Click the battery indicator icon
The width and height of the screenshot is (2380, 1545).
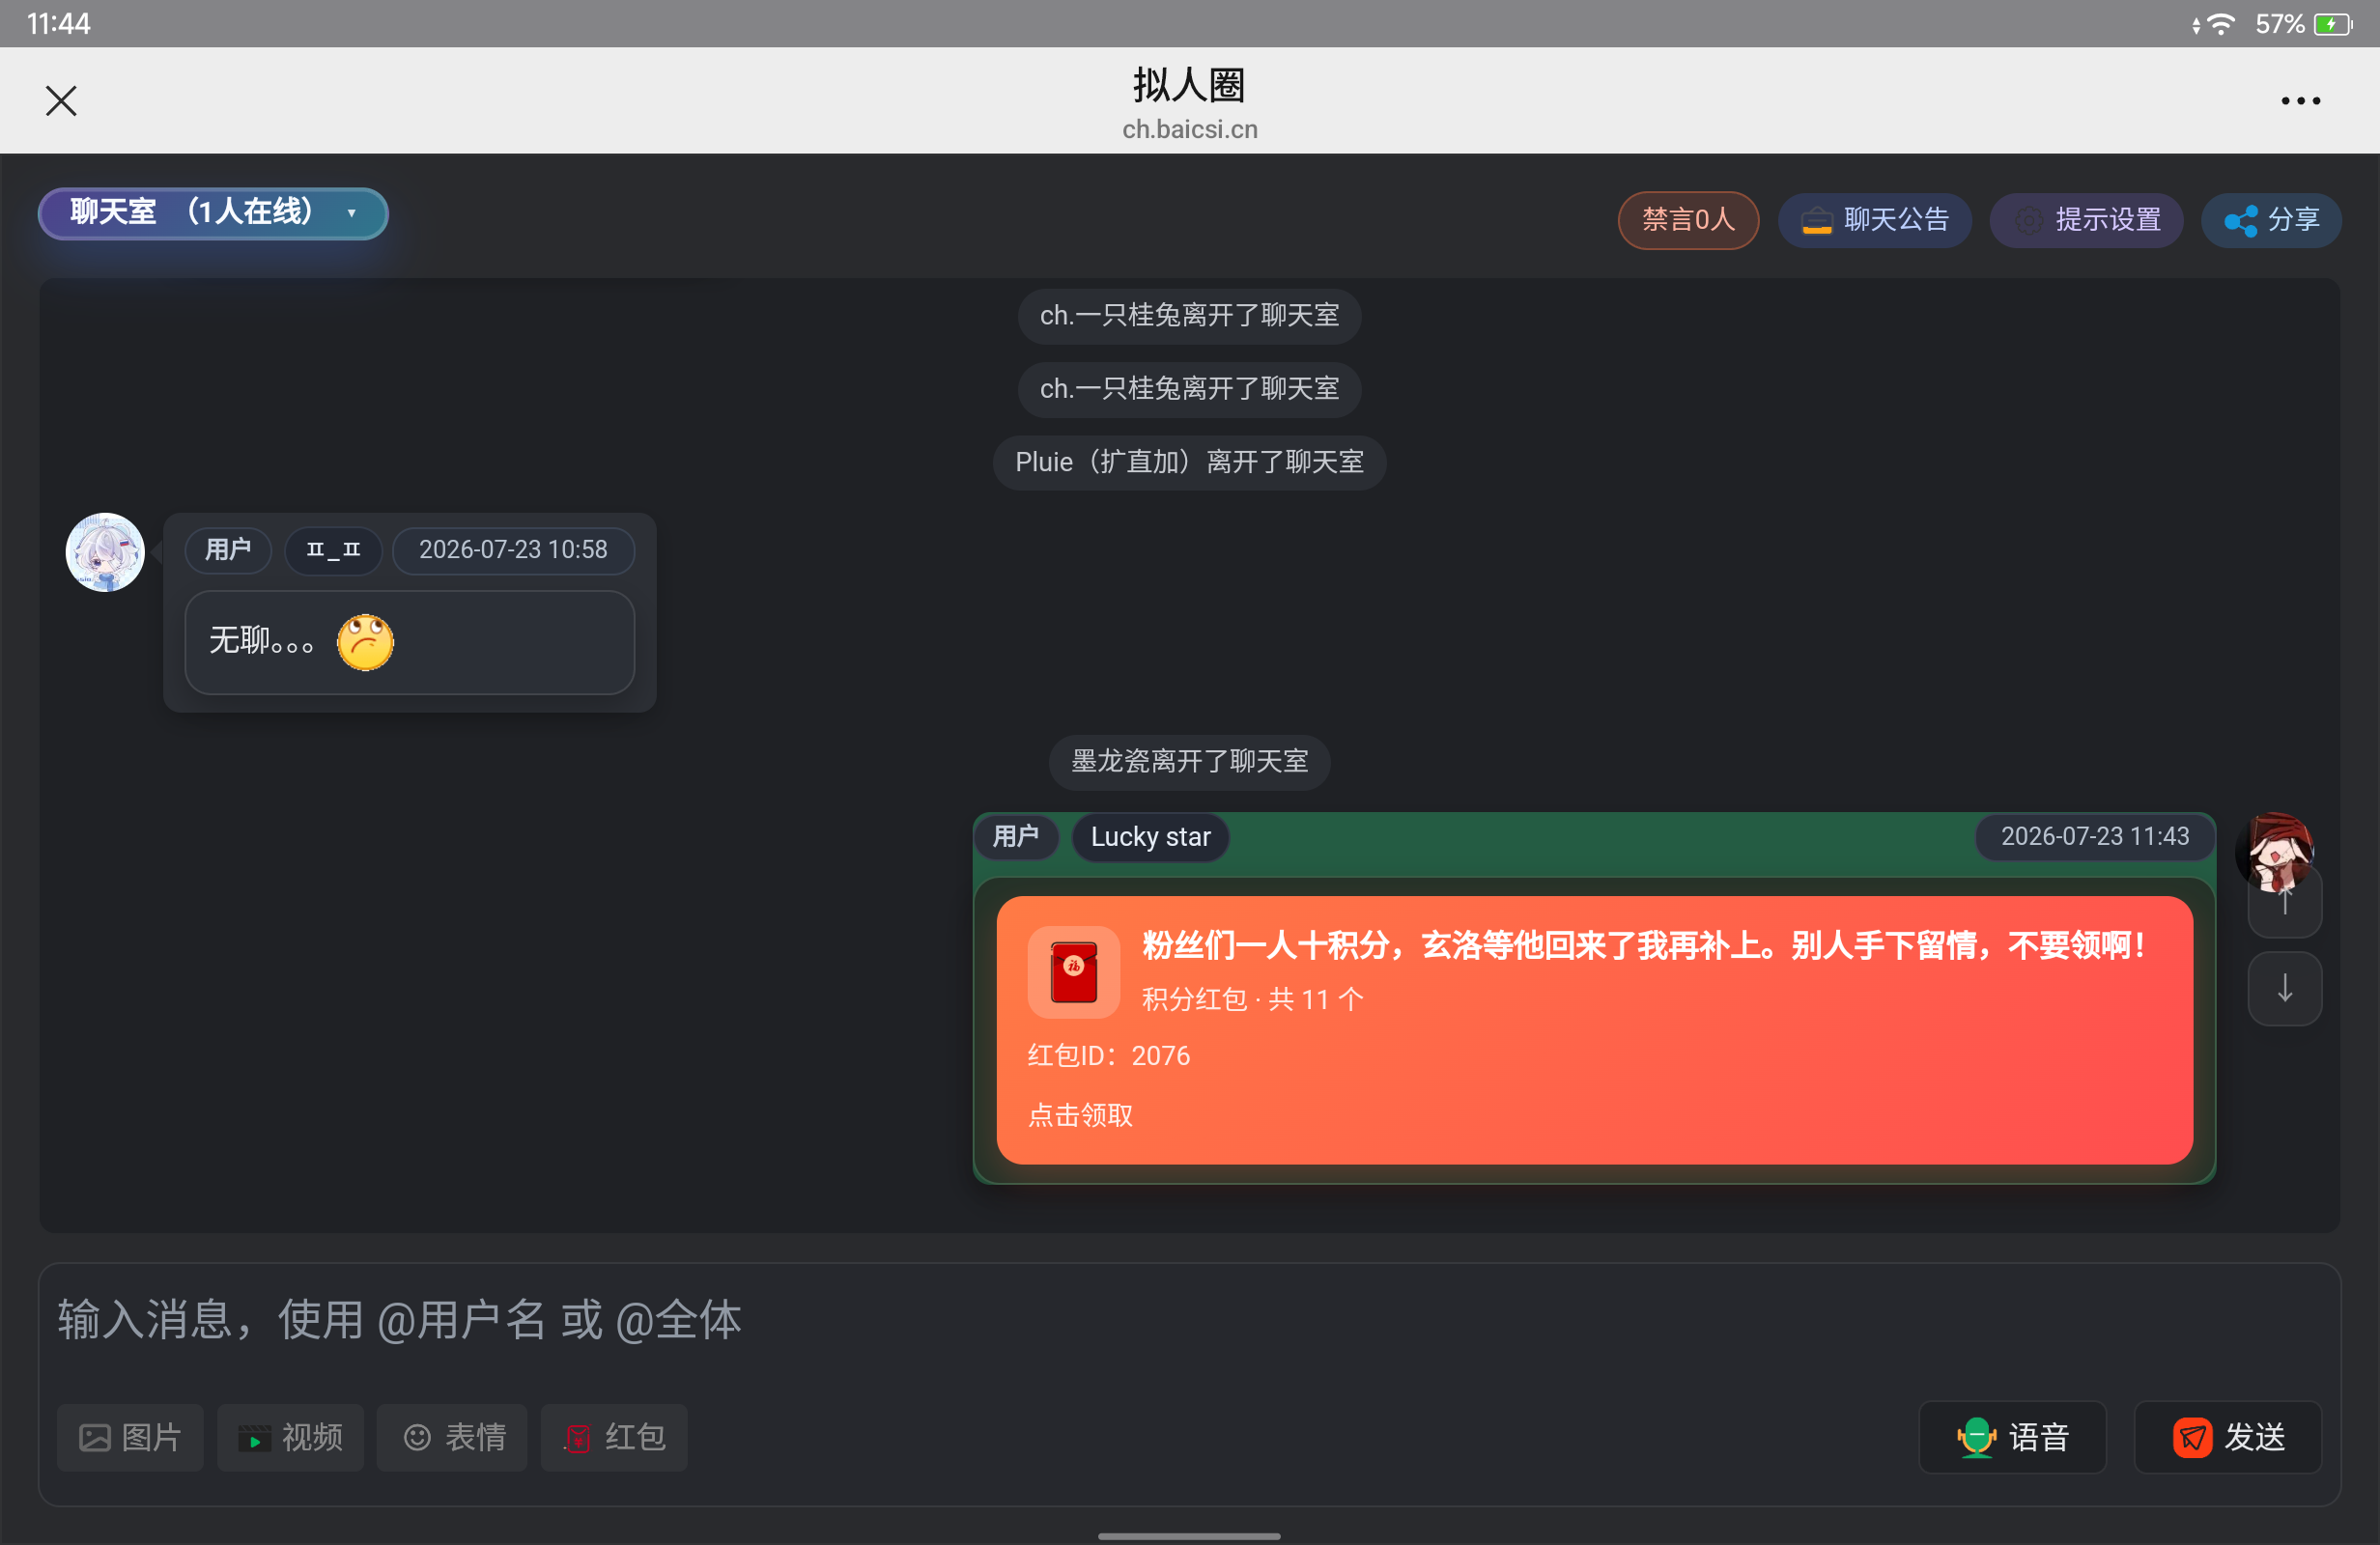pyautogui.click(x=2334, y=24)
